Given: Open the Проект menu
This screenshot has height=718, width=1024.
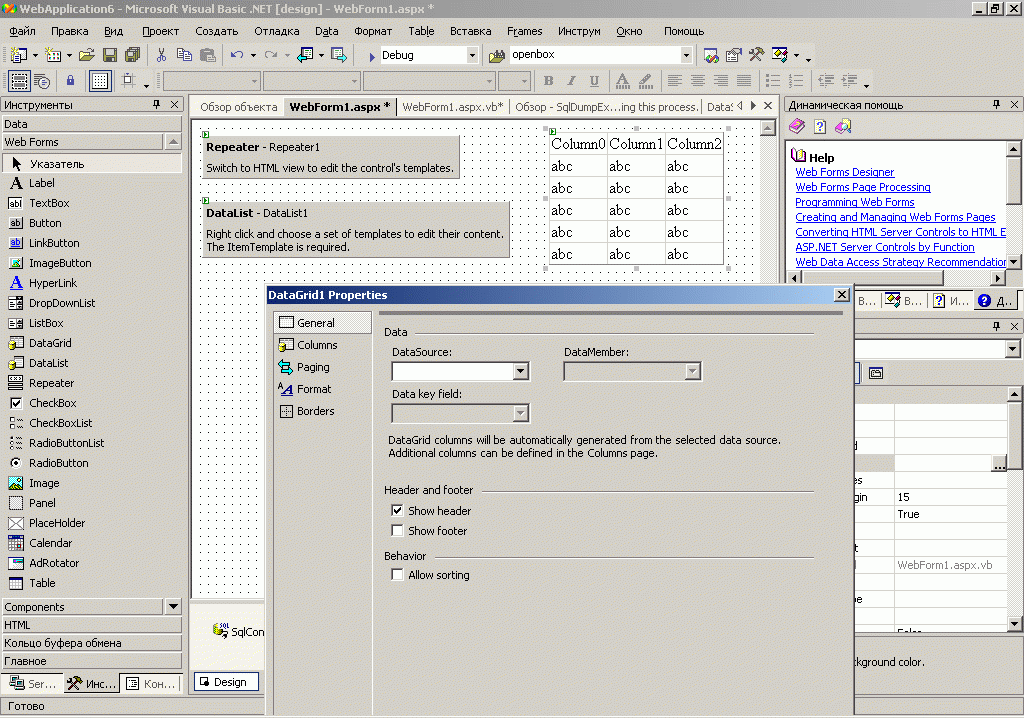Looking at the screenshot, I should 161,31.
